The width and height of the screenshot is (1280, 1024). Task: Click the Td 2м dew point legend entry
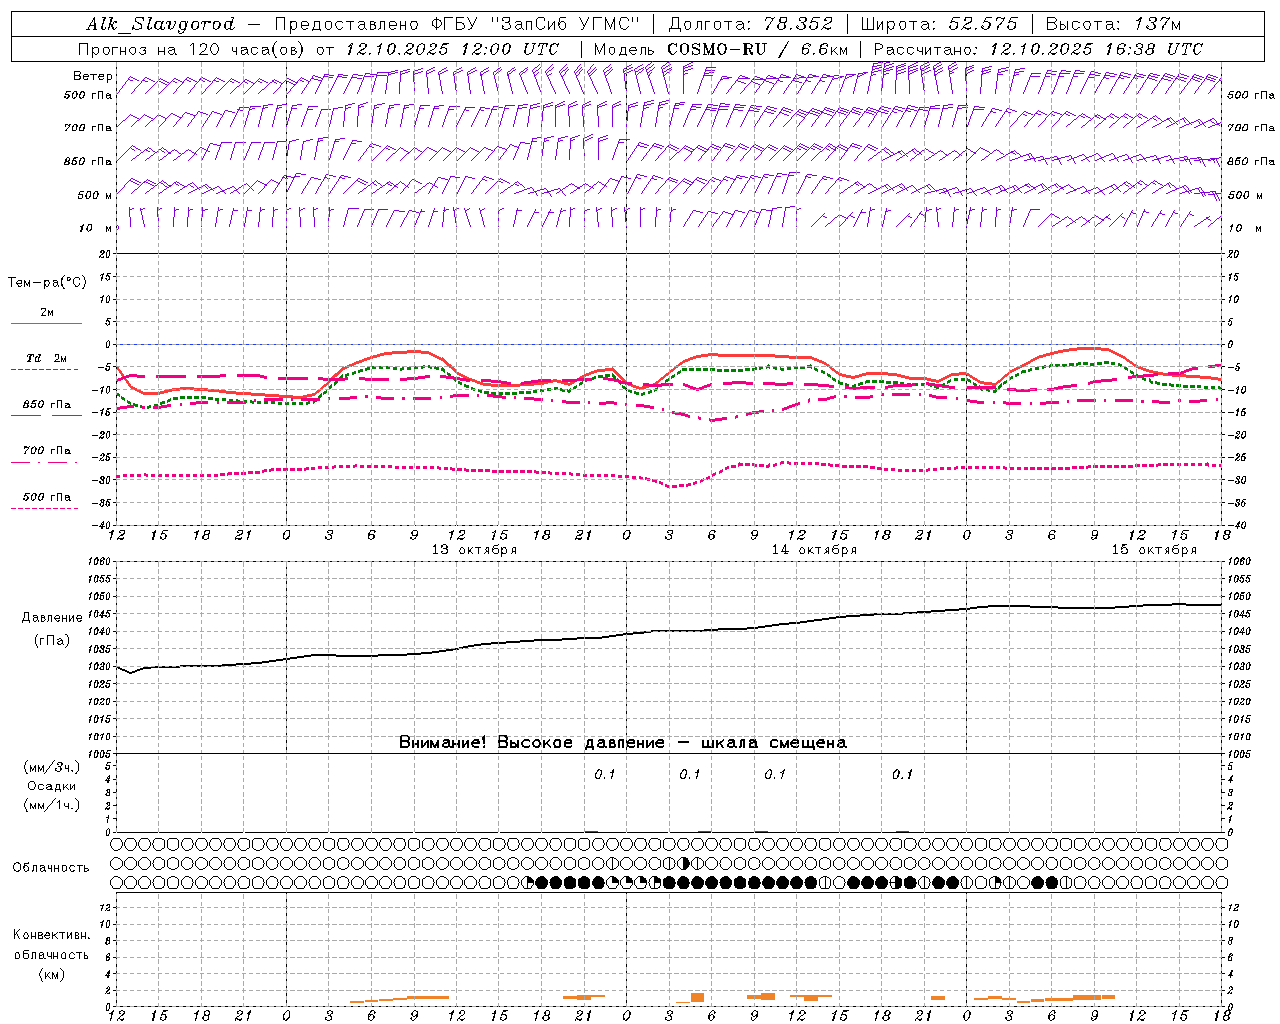pyautogui.click(x=46, y=358)
